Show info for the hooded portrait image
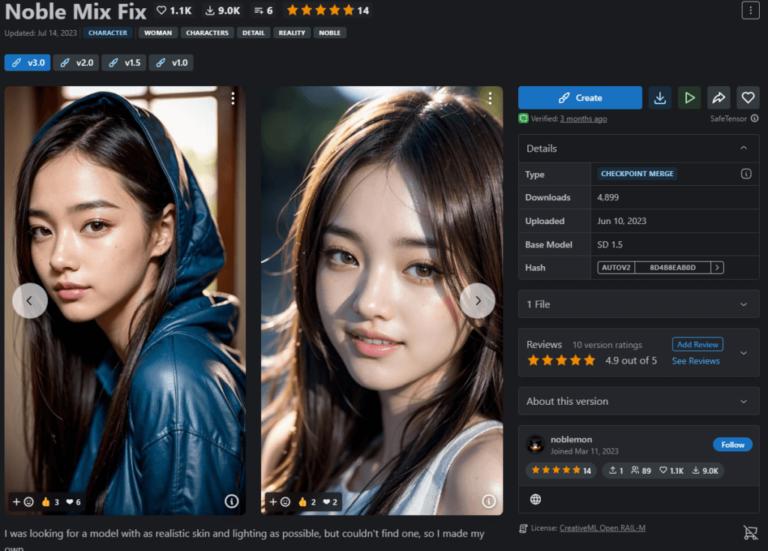768x551 pixels. [232, 501]
